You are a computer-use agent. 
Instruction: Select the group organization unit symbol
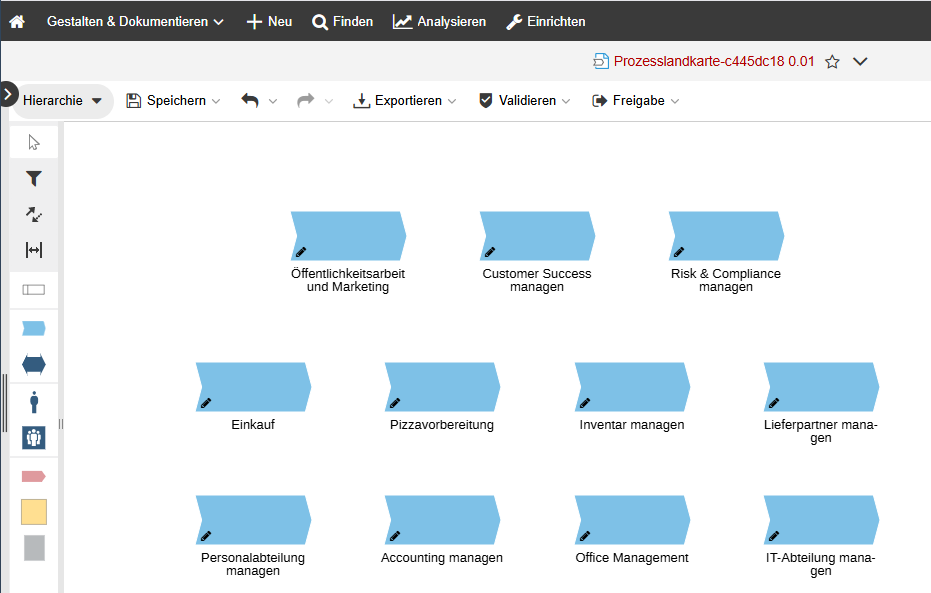[x=34, y=438]
